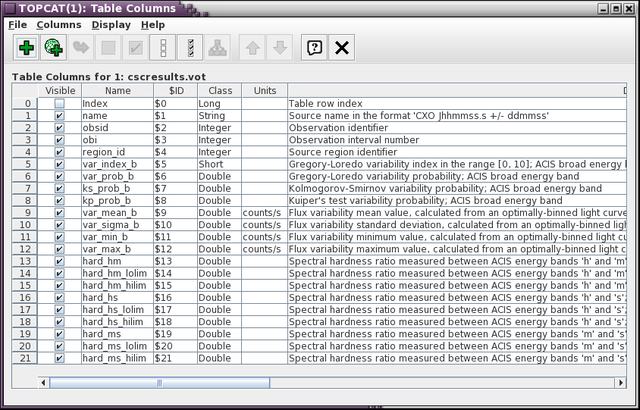
Task: Enable visibility checkbox for Index row
Action: coord(60,104)
